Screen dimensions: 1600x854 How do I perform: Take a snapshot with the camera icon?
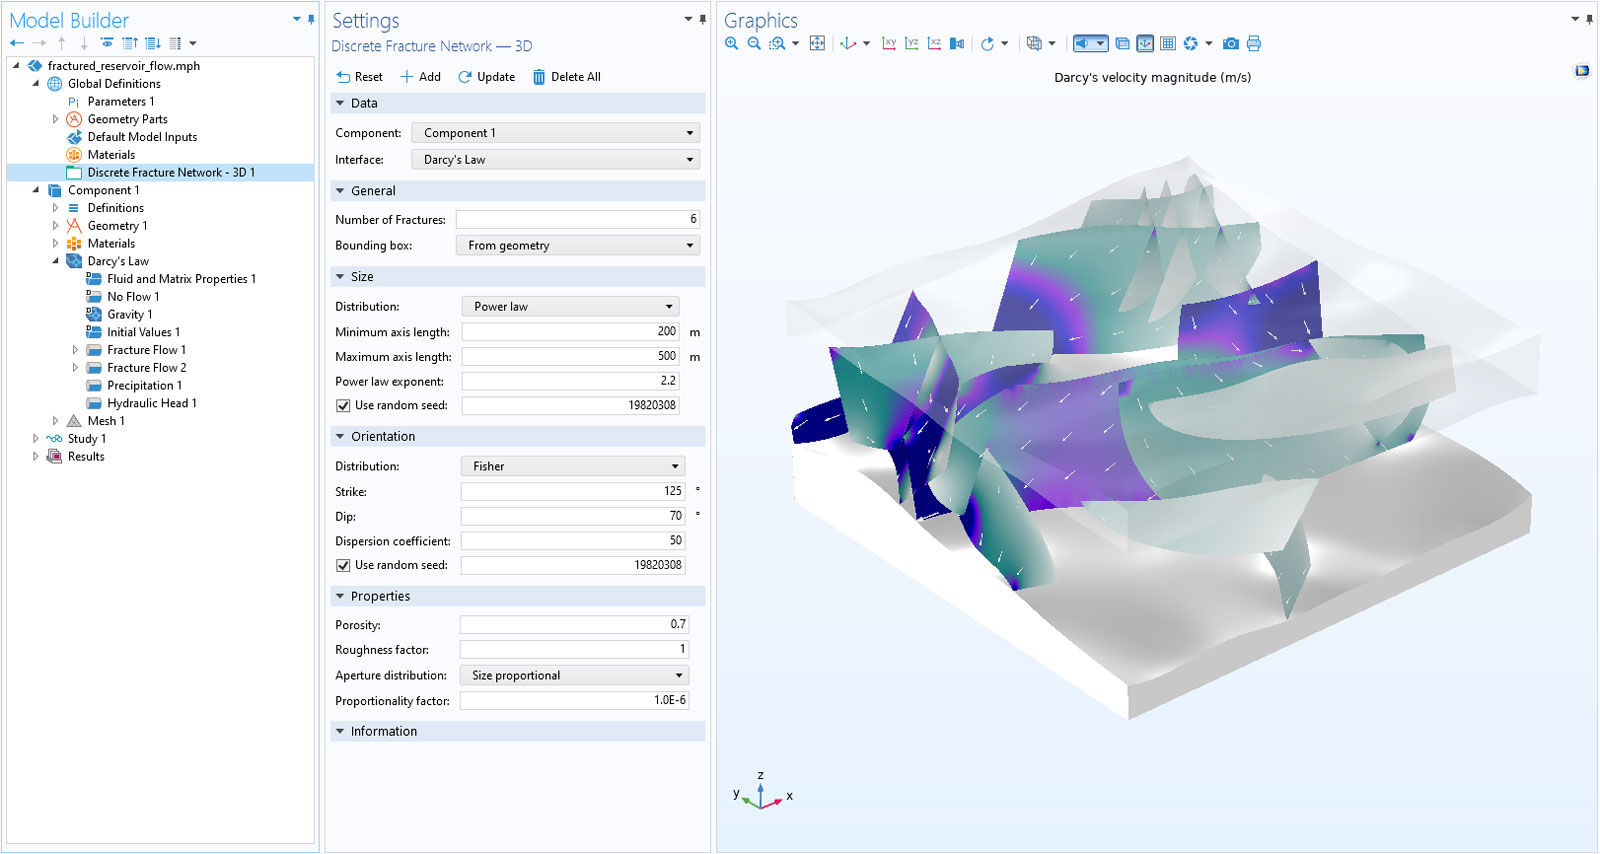coord(1231,43)
